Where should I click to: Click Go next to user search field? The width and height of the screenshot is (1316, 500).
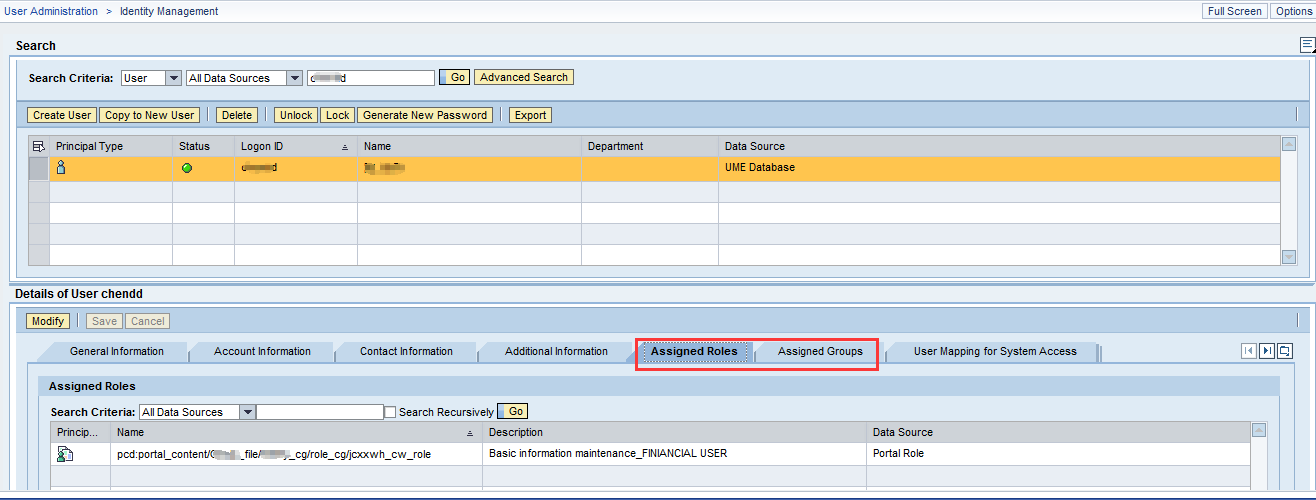tap(454, 77)
